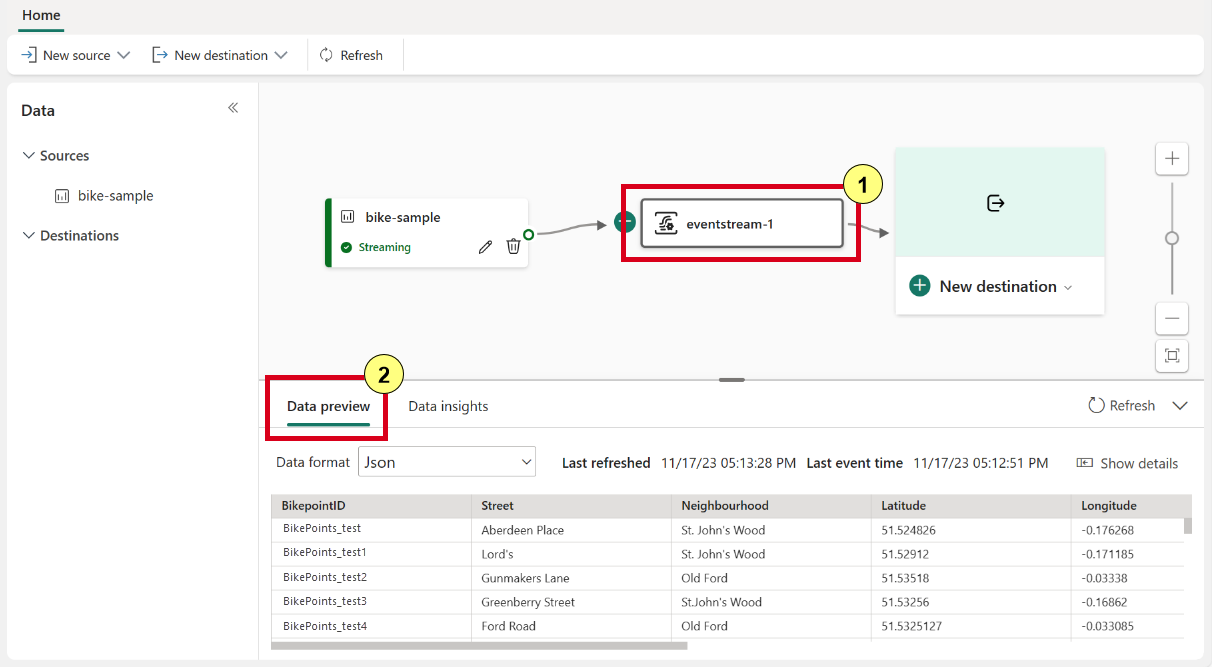
Task: Collapse the Sources tree section
Action: pyautogui.click(x=29, y=156)
